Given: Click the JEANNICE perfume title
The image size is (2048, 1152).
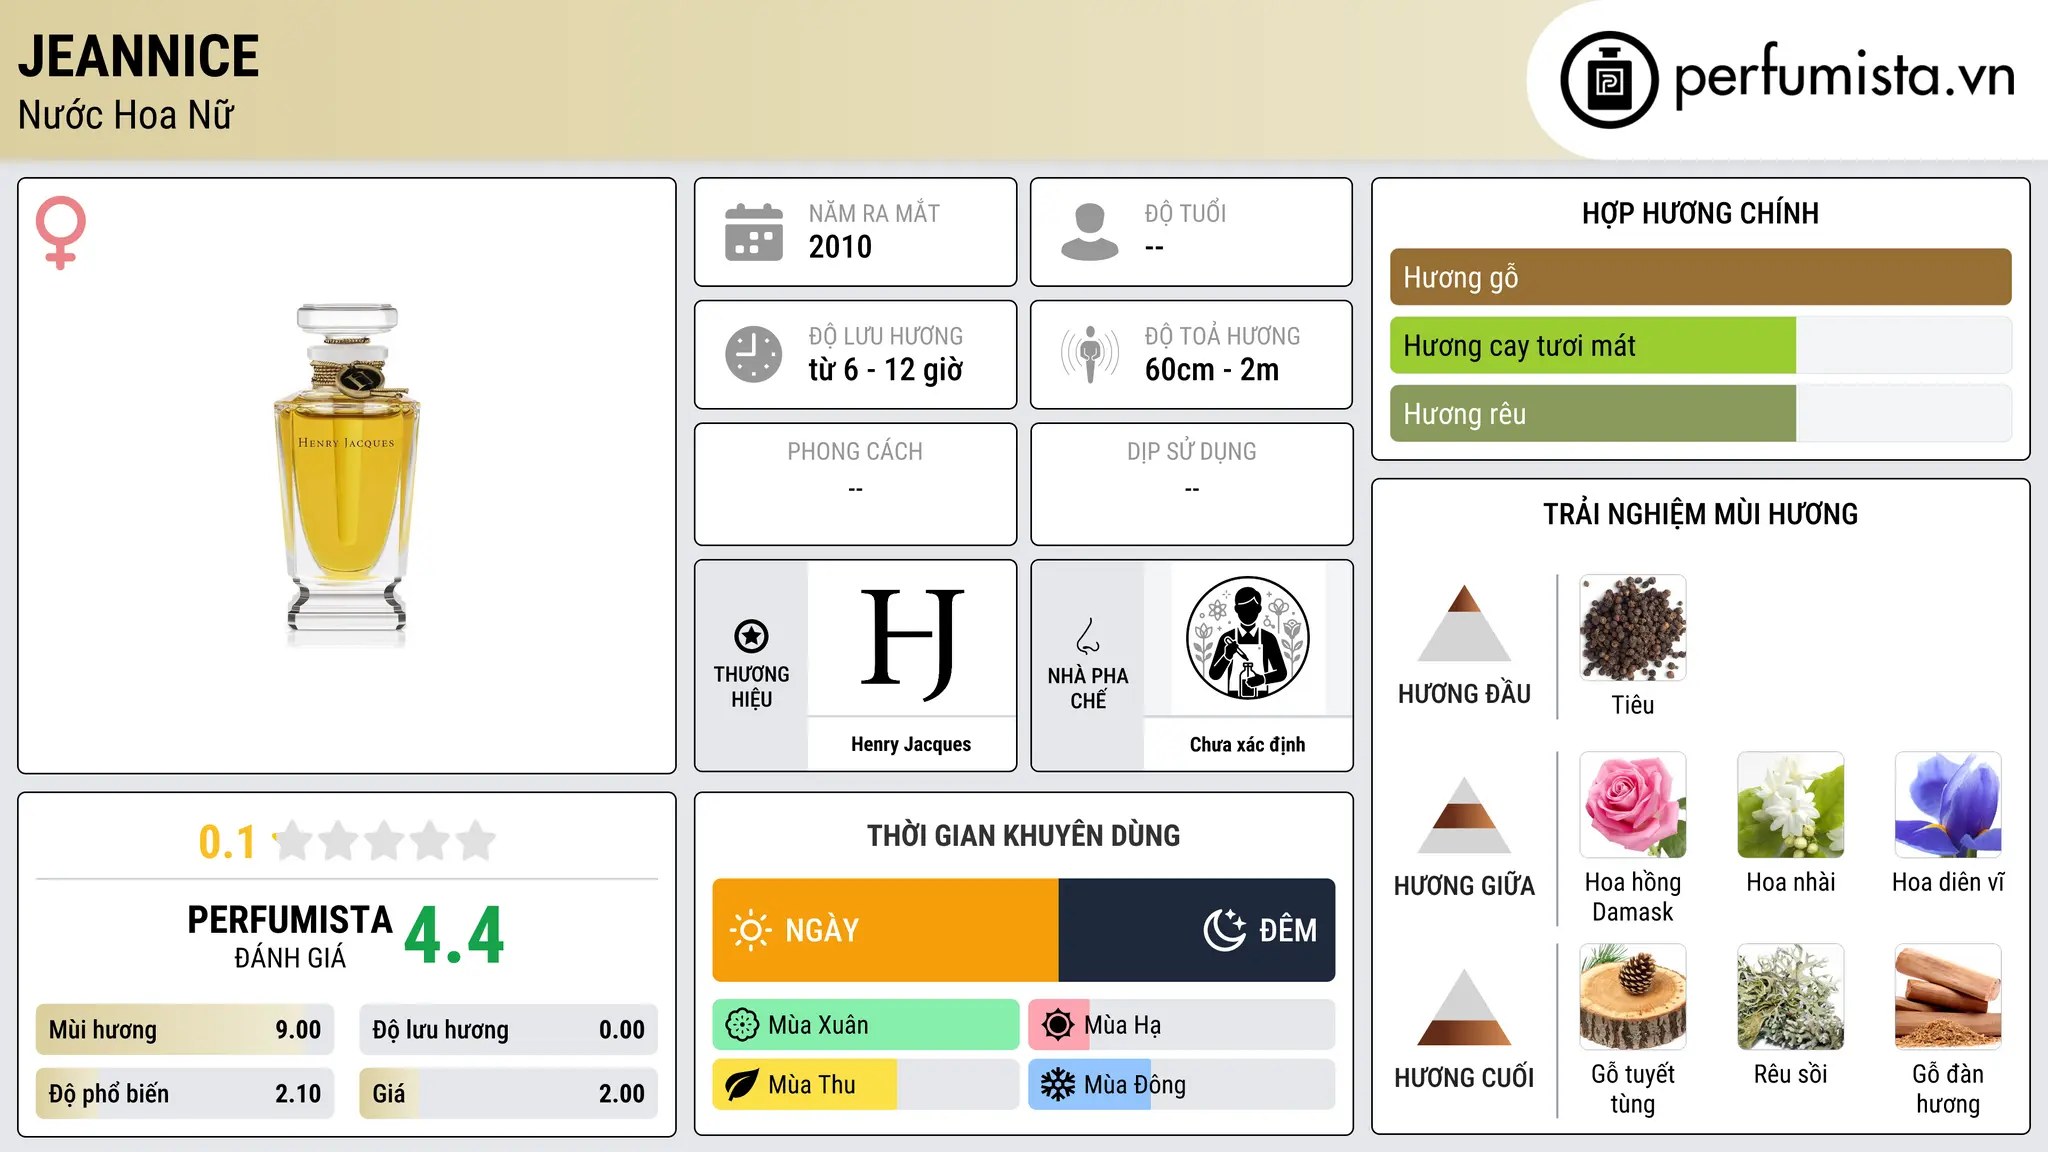Looking at the screenshot, I should 139,56.
